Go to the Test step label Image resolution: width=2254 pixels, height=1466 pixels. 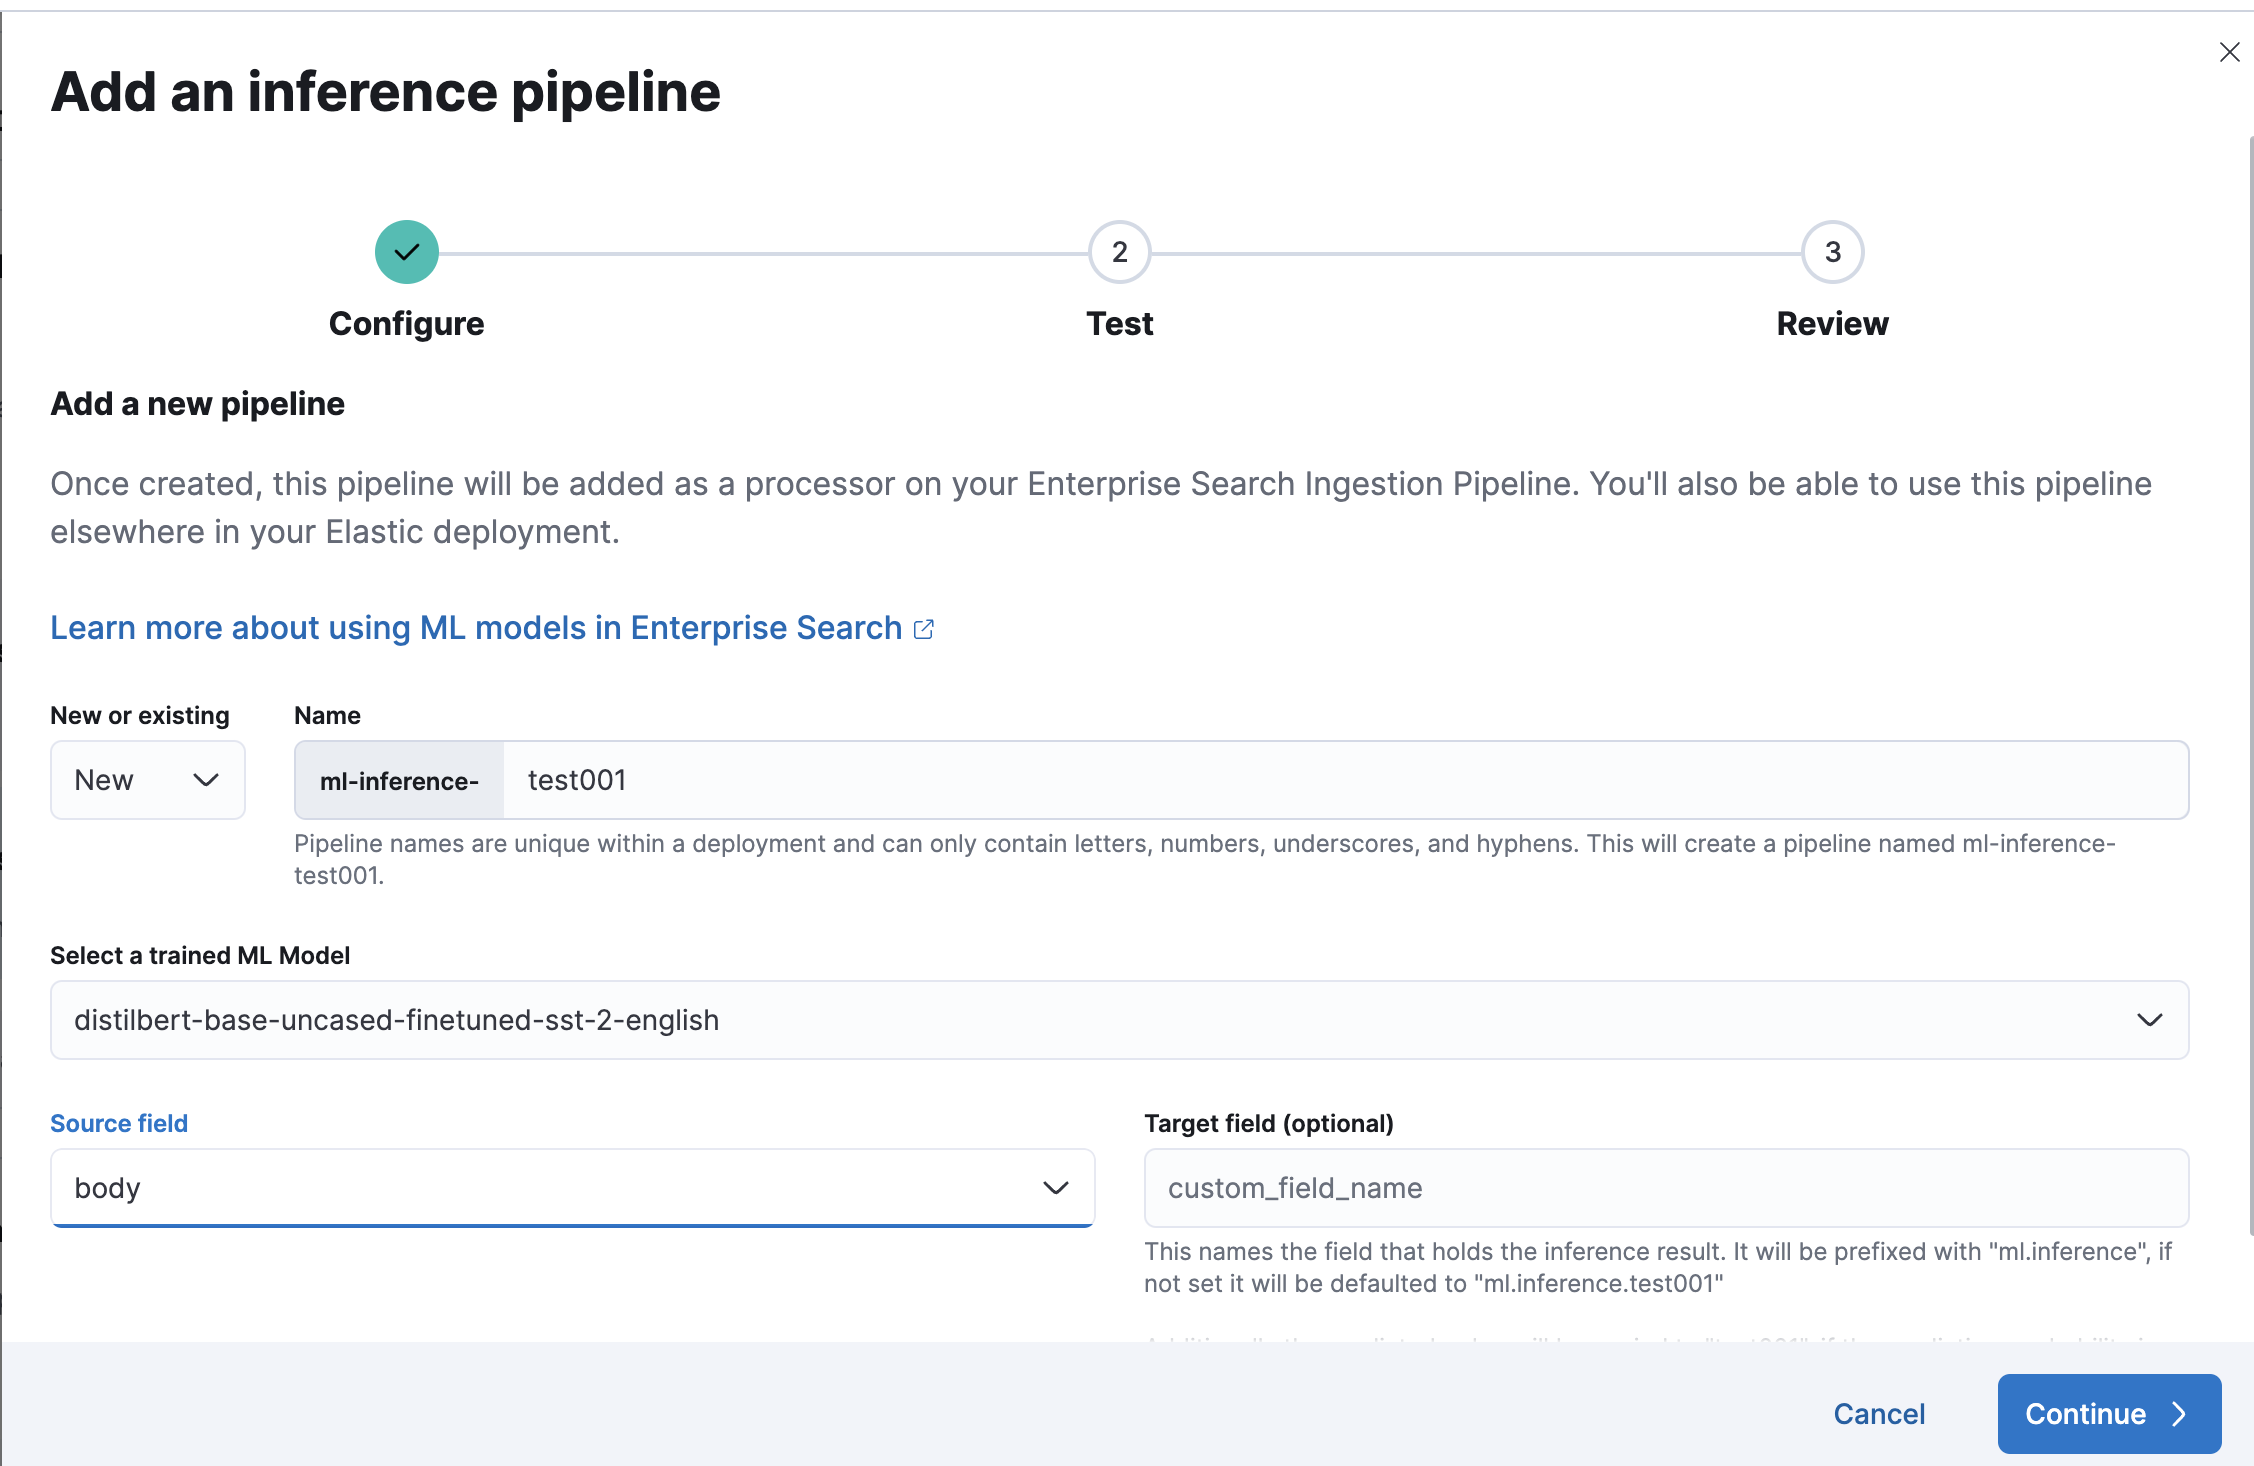(x=1119, y=324)
